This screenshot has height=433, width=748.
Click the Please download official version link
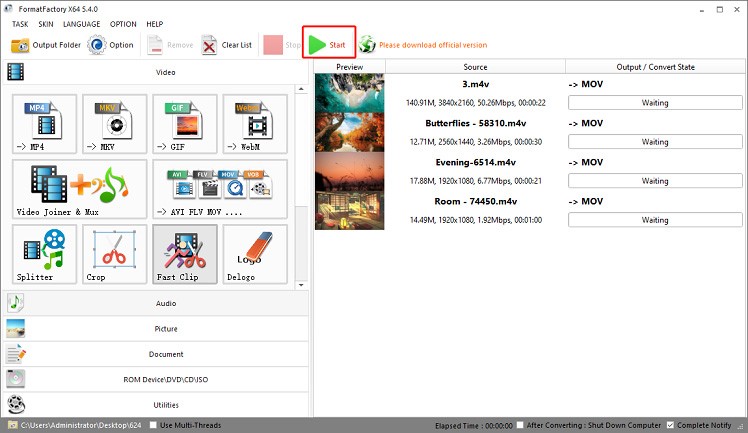pos(433,45)
